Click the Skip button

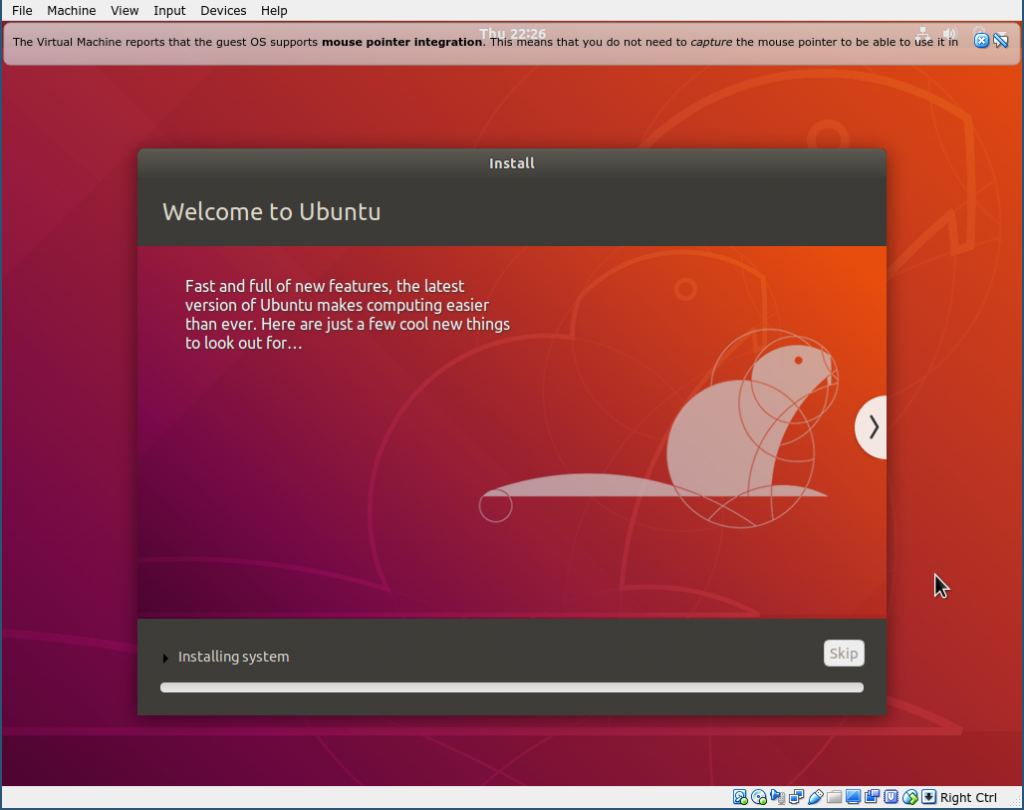(x=843, y=652)
